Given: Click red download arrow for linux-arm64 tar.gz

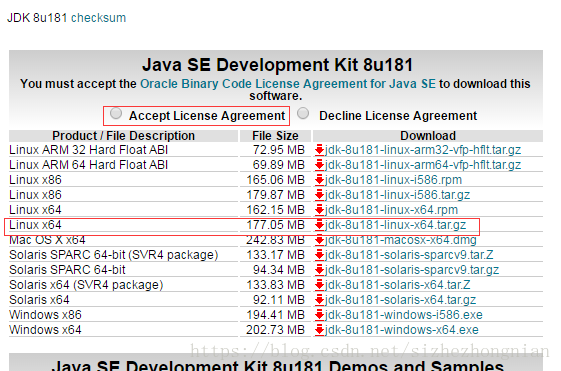Looking at the screenshot, I should pyautogui.click(x=319, y=165).
